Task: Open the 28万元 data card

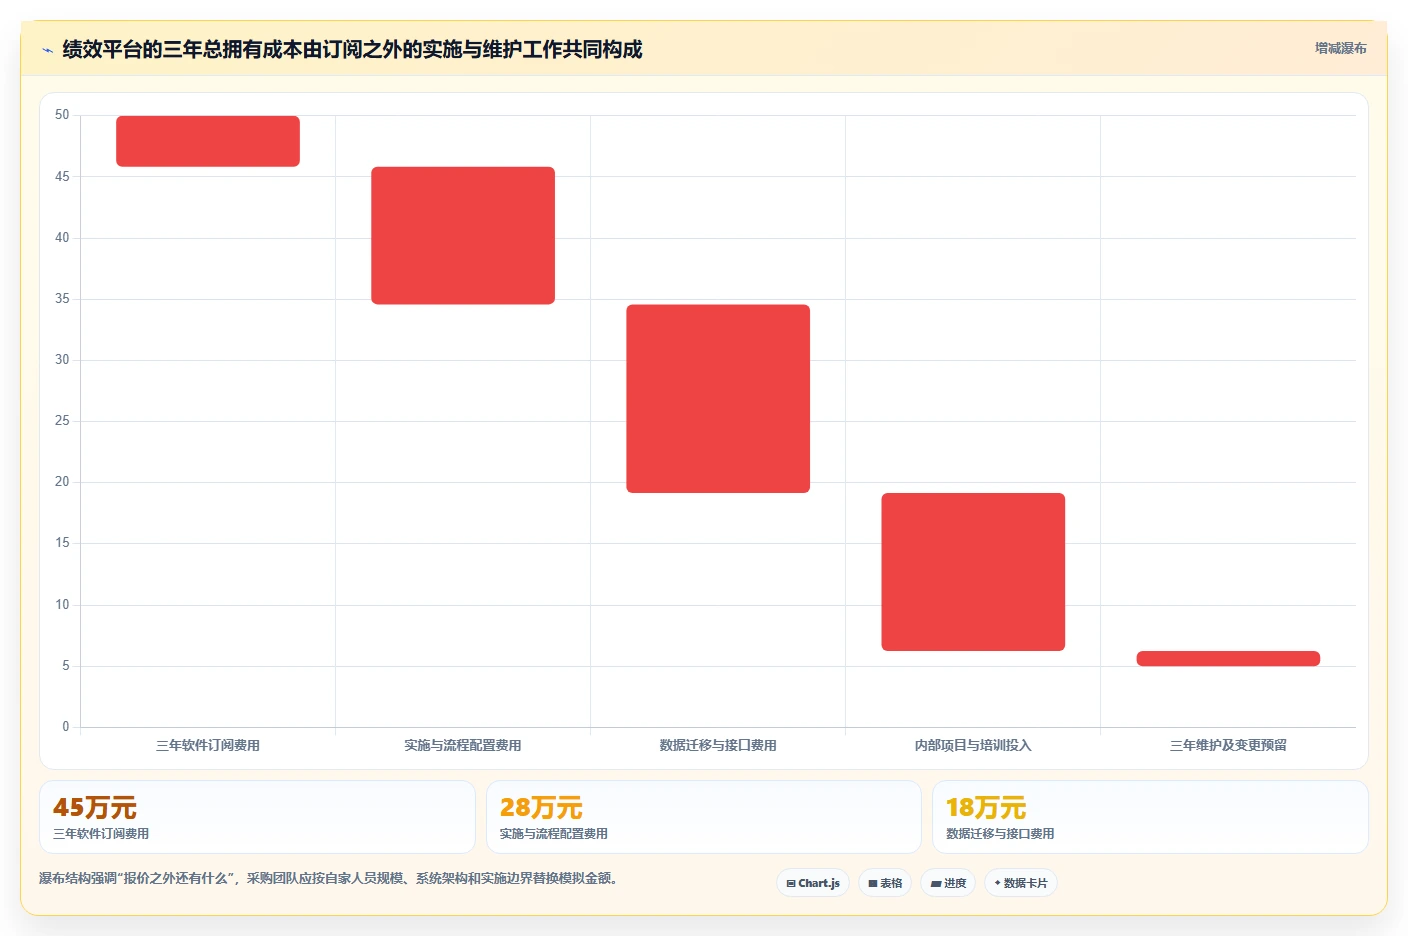Action: (704, 817)
